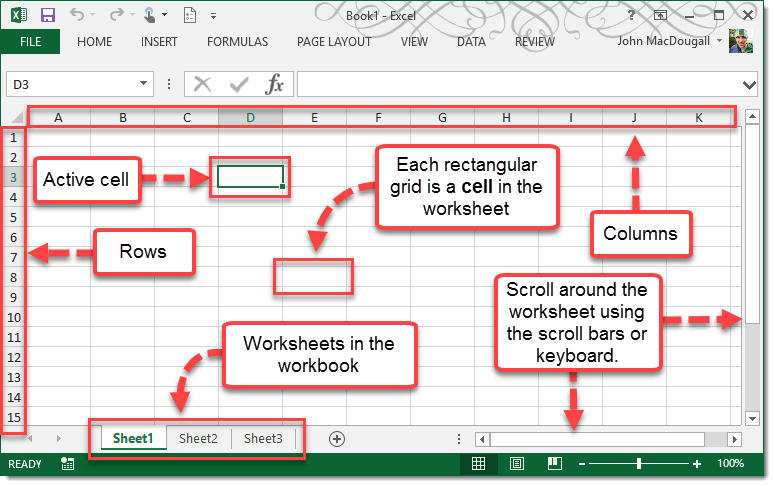Add a new sheet with plus icon
The image size is (774, 486).
point(337,439)
